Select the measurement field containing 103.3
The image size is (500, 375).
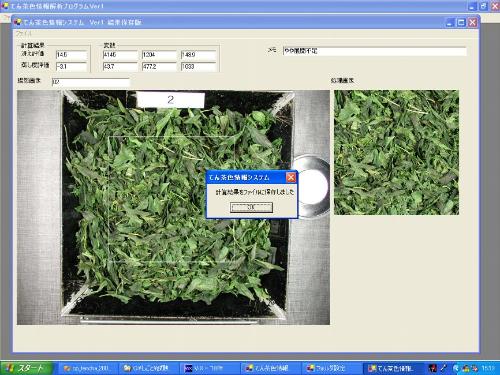(198, 66)
